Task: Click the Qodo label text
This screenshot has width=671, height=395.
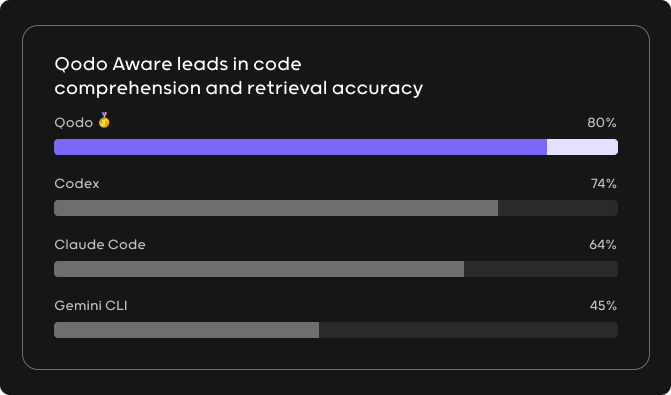Action: [74, 123]
